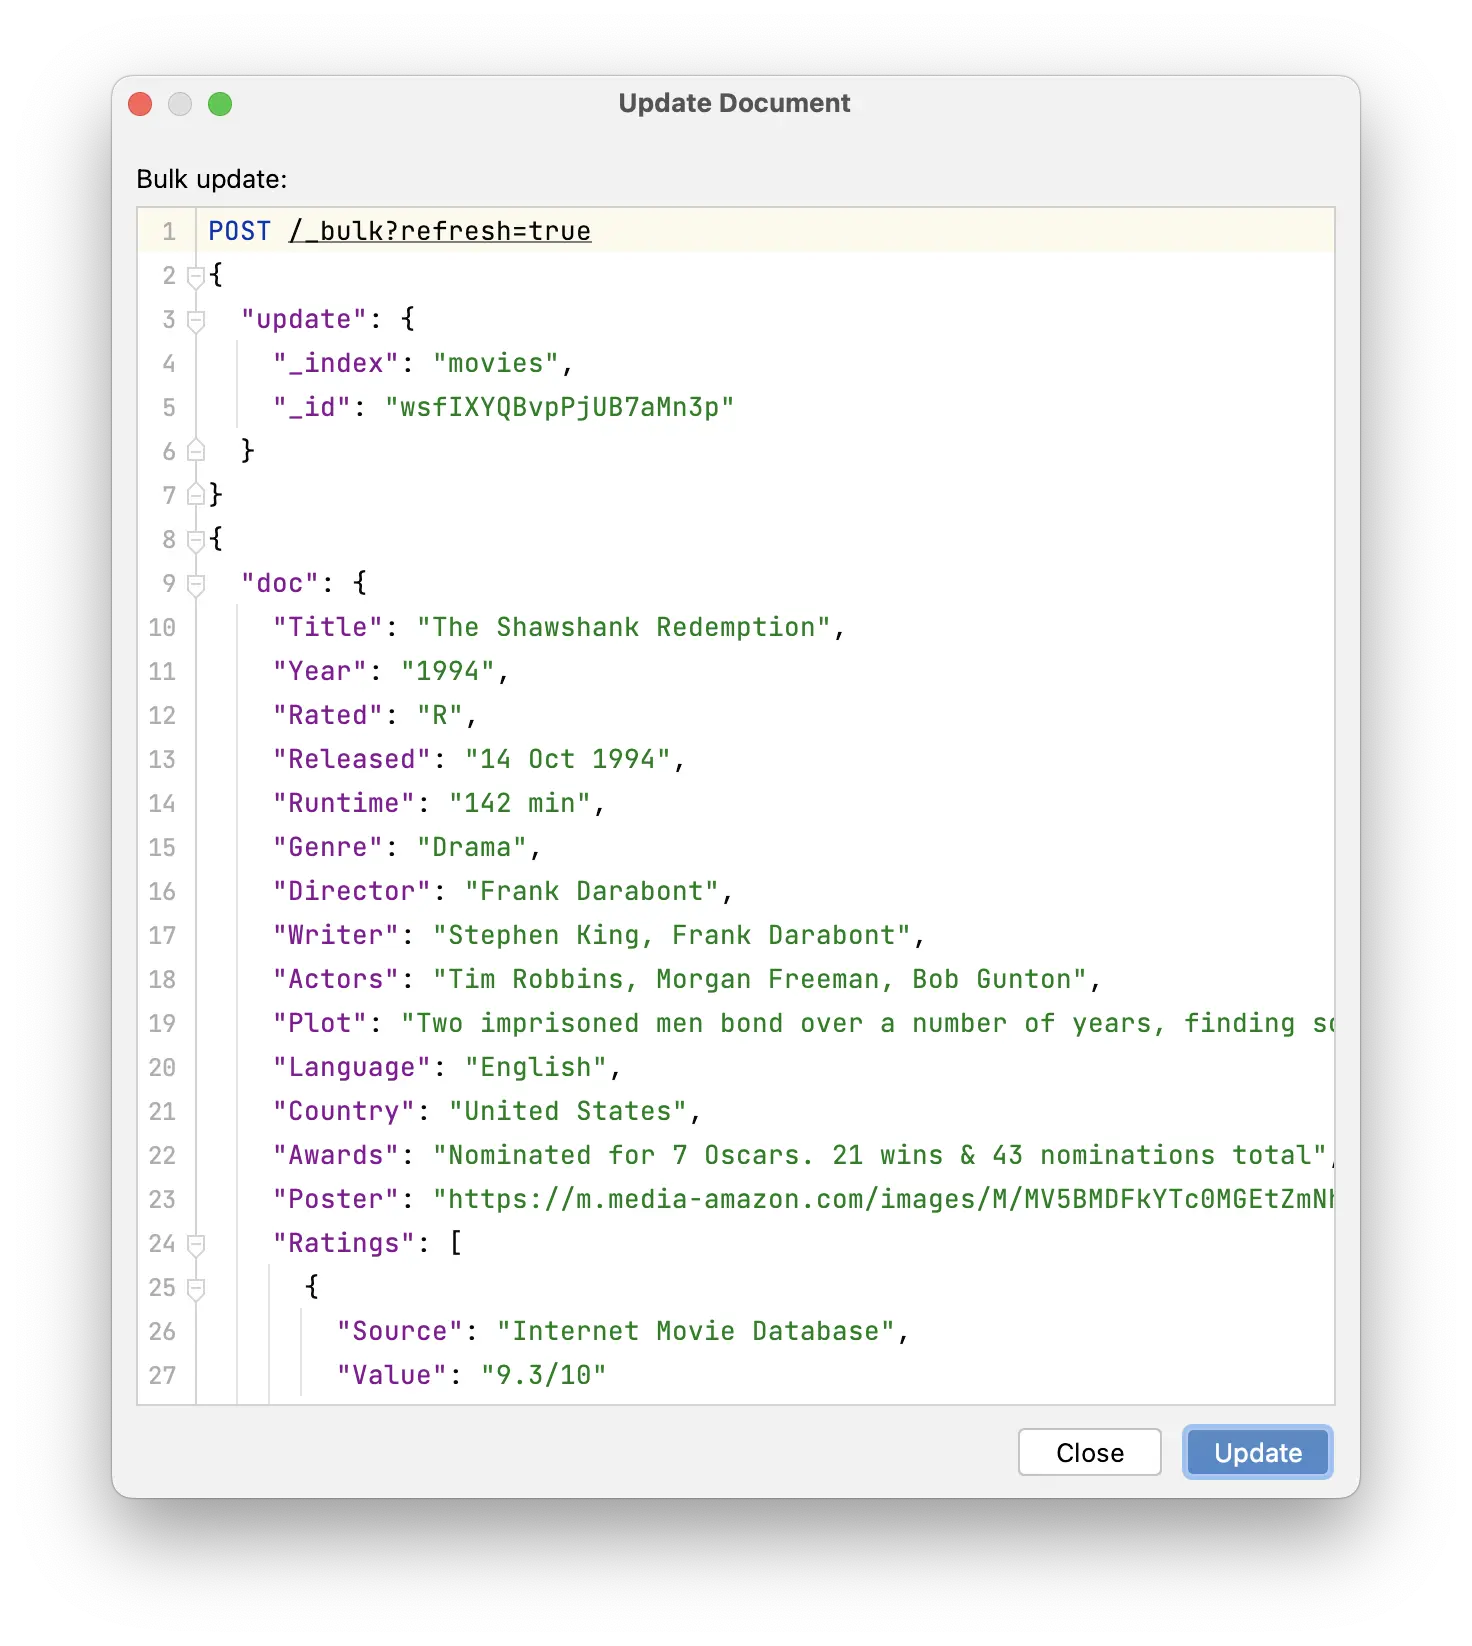This screenshot has width=1472, height=1646.
Task: Collapse the fold marker on line 2
Action: [x=196, y=275]
